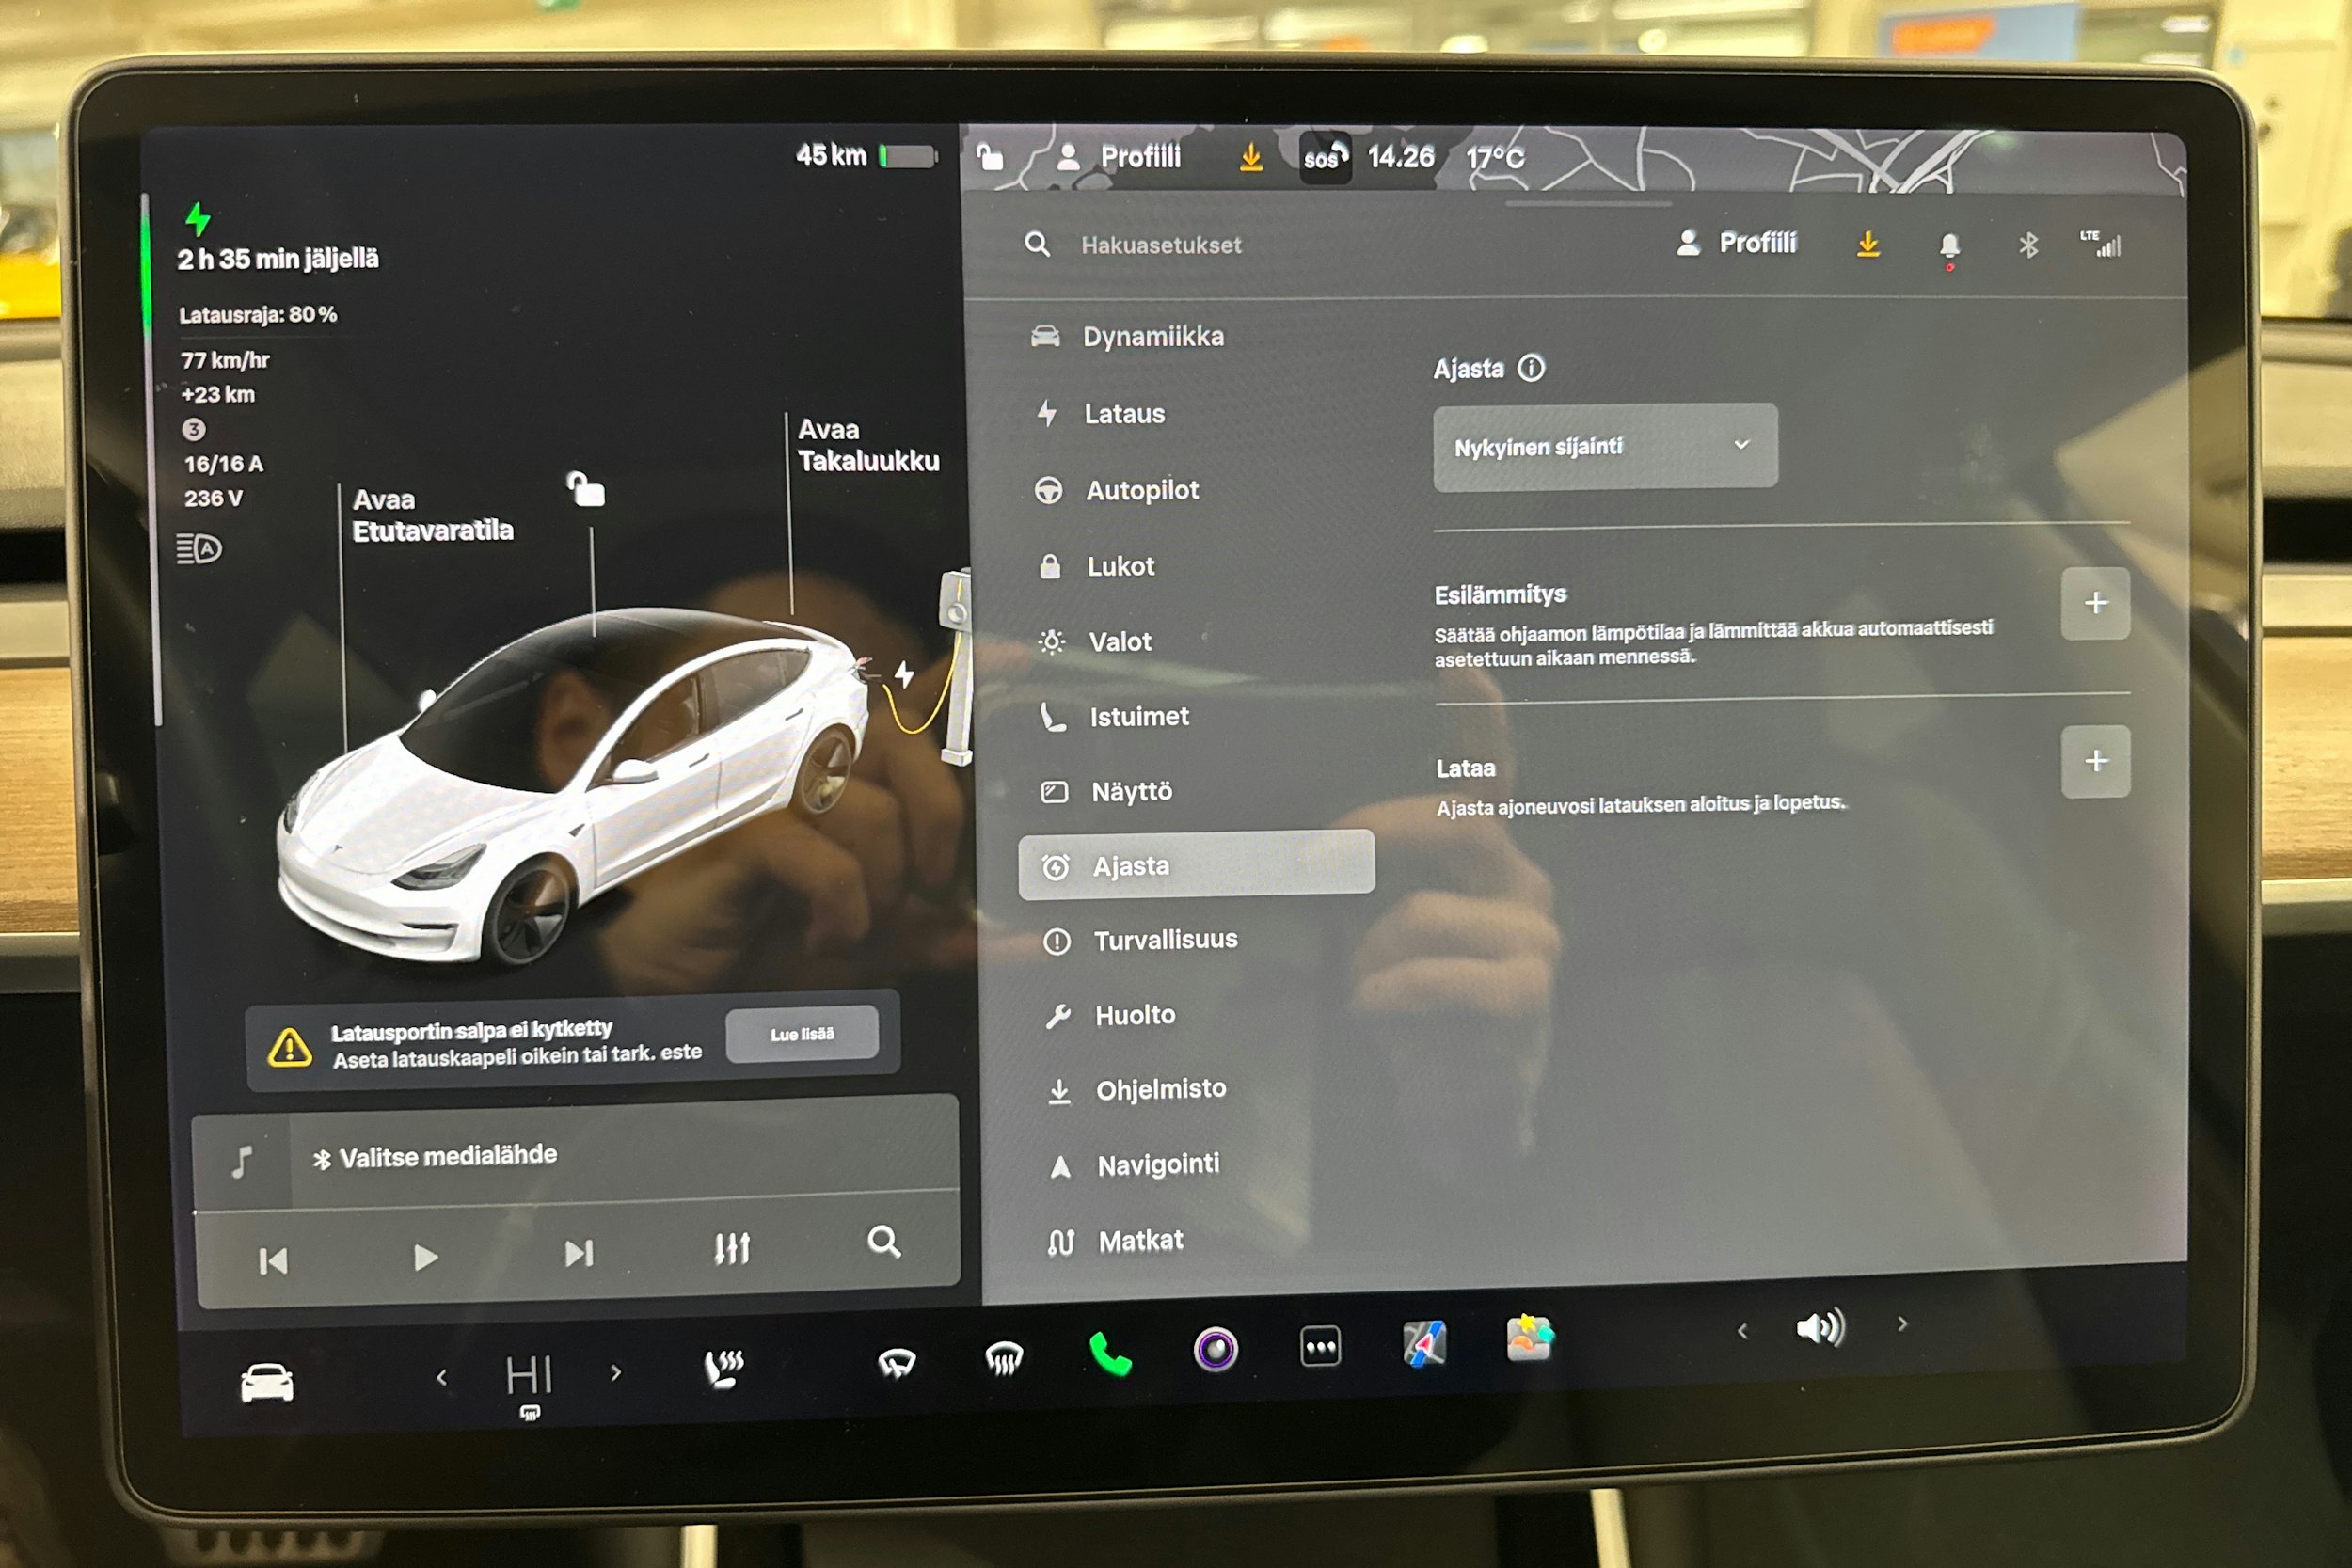Image resolution: width=2352 pixels, height=1568 pixels.
Task: Increase temperature with the chevron next to HI
Action: point(616,1375)
